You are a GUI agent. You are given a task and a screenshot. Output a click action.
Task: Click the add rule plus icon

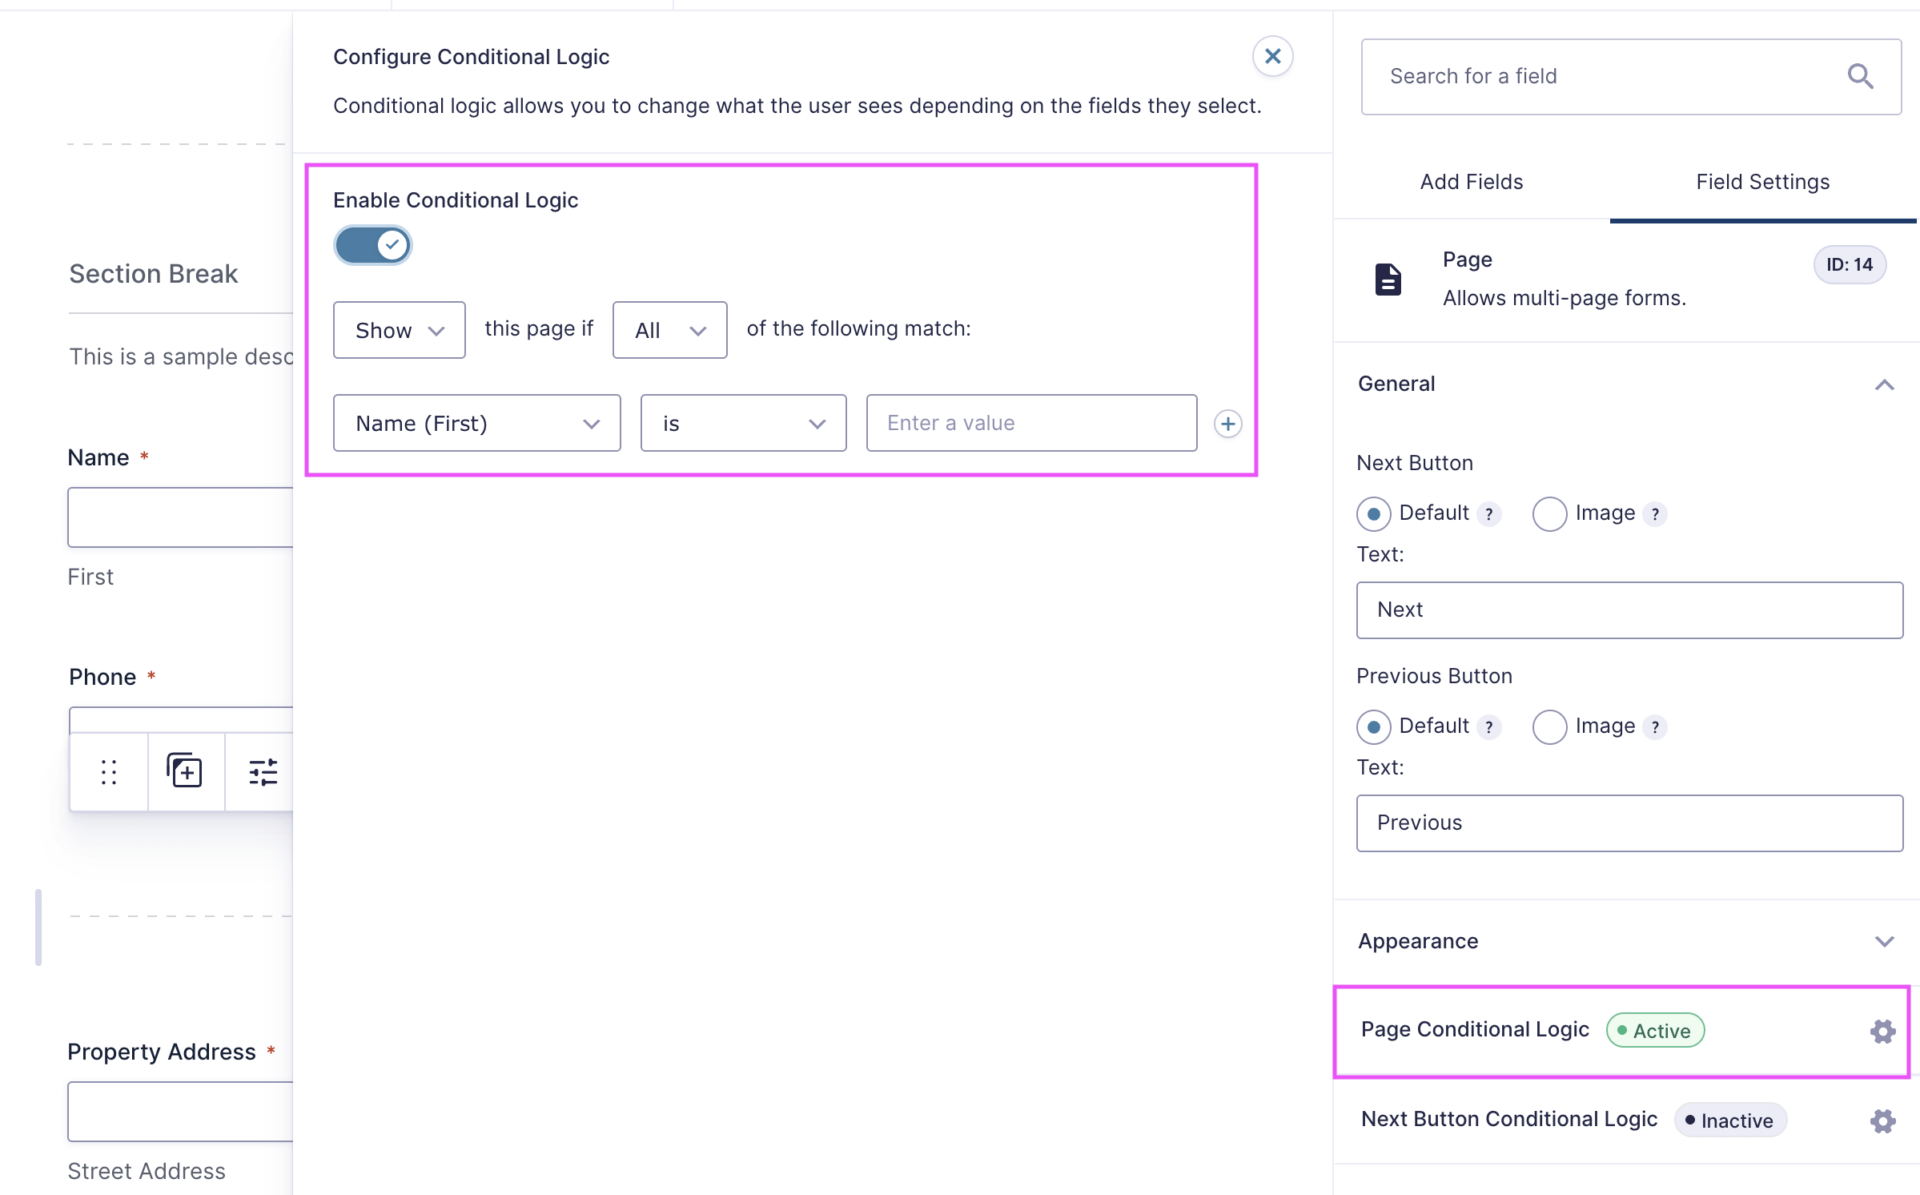point(1227,423)
